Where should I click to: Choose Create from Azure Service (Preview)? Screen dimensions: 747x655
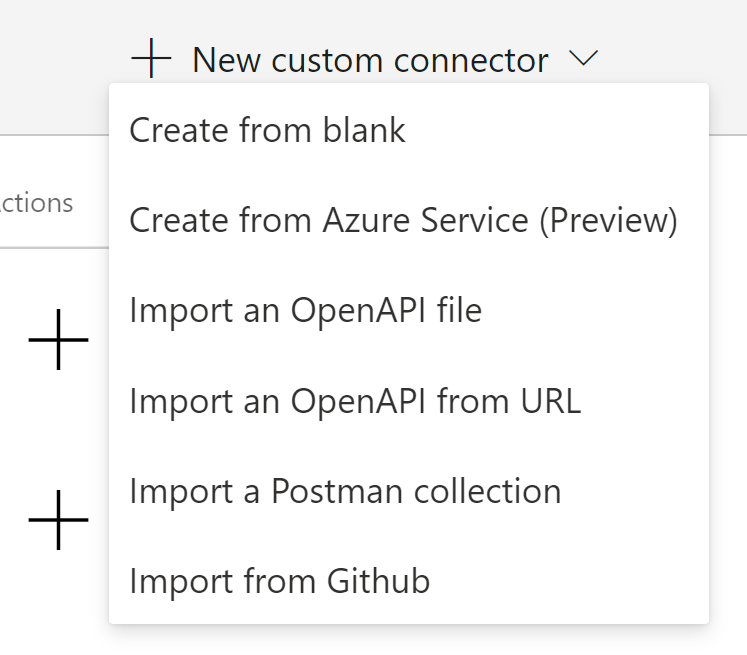pos(403,220)
